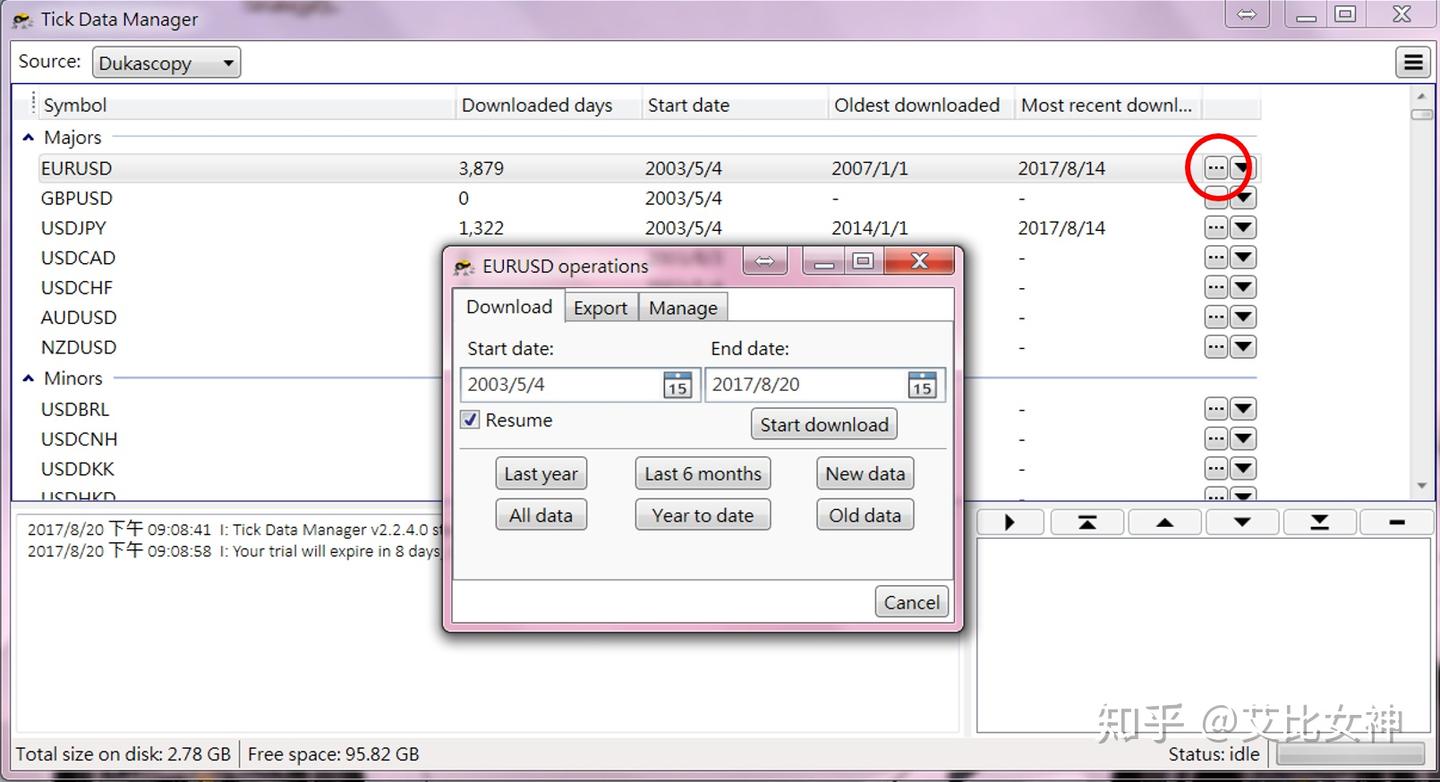
Task: Choose the Last year date preset
Action: 541,474
